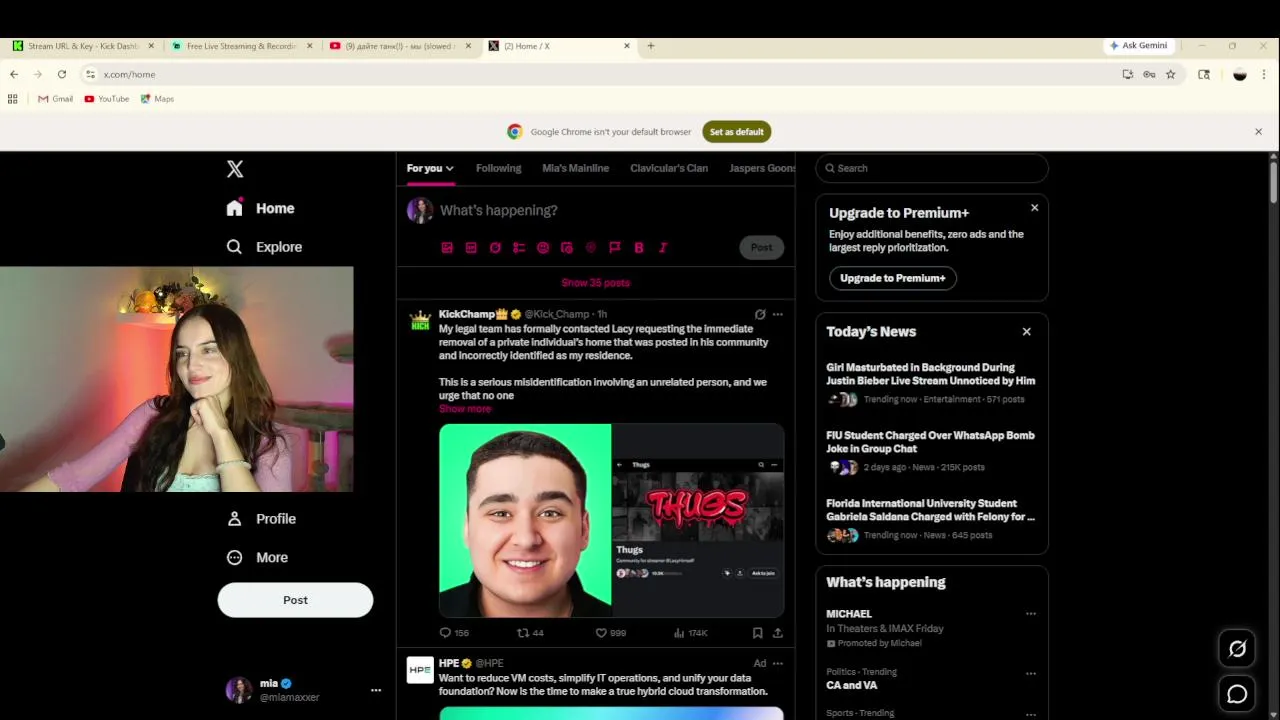The image size is (1280, 720).
Task: Click the Upgrade to Premium+ button
Action: tap(893, 278)
